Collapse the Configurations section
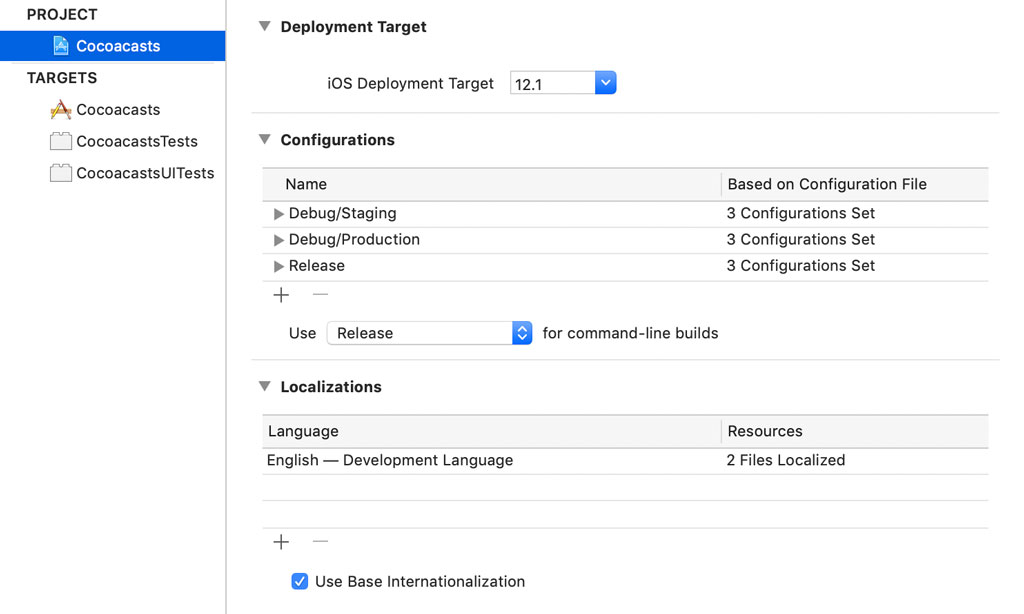1024x614 pixels. click(x=264, y=140)
